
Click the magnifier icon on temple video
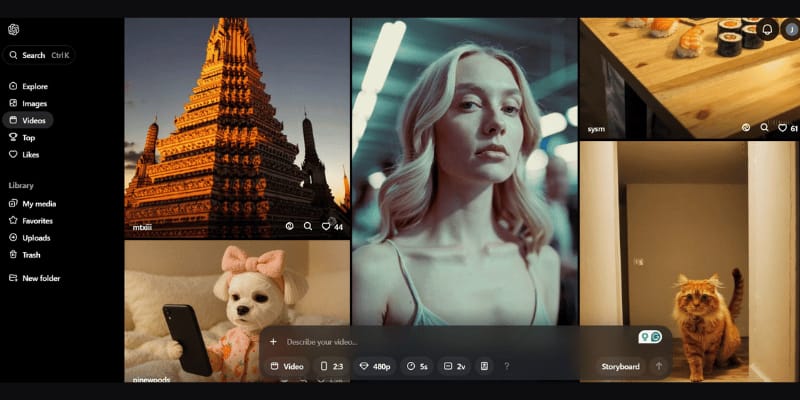pos(308,226)
